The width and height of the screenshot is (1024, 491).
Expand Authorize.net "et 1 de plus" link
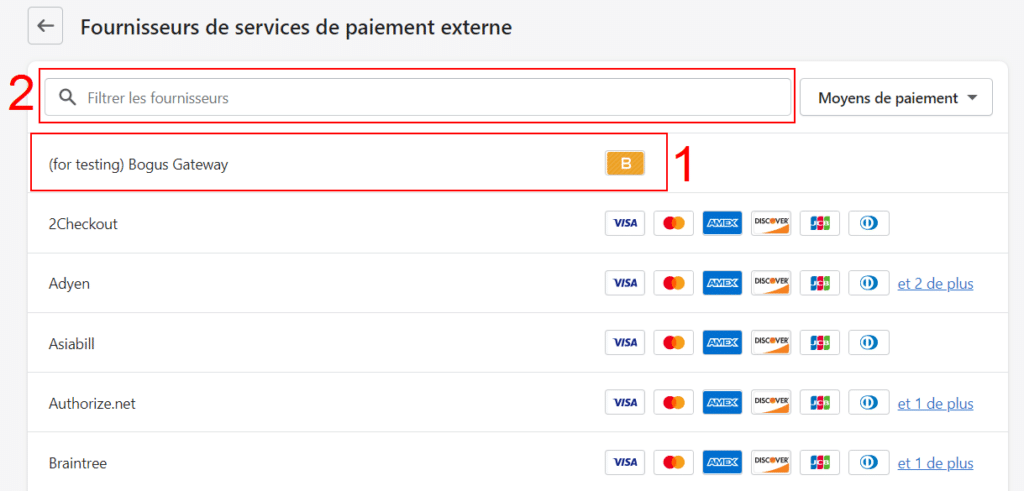click(x=935, y=403)
